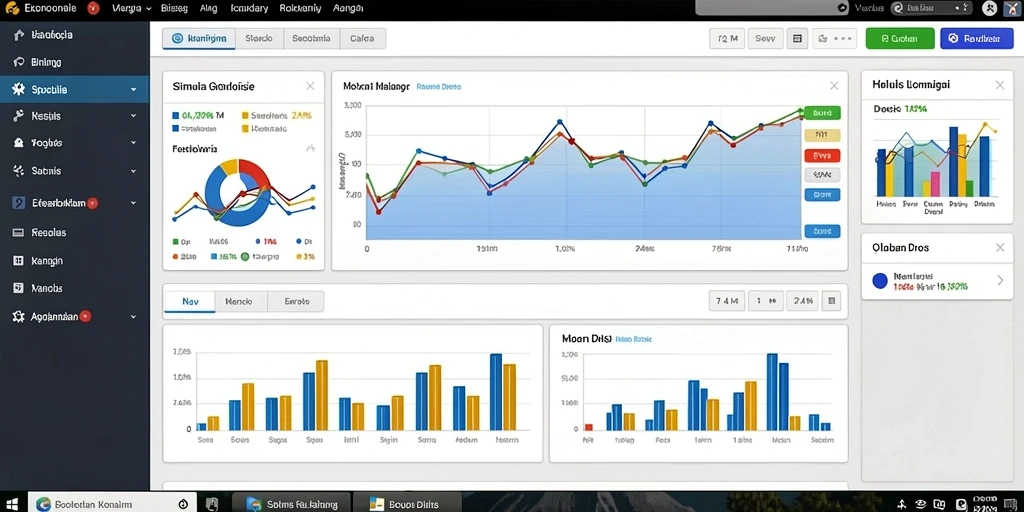Click the '12 M' button in the top toolbar
Image resolution: width=1024 pixels, height=512 pixels.
pos(727,39)
